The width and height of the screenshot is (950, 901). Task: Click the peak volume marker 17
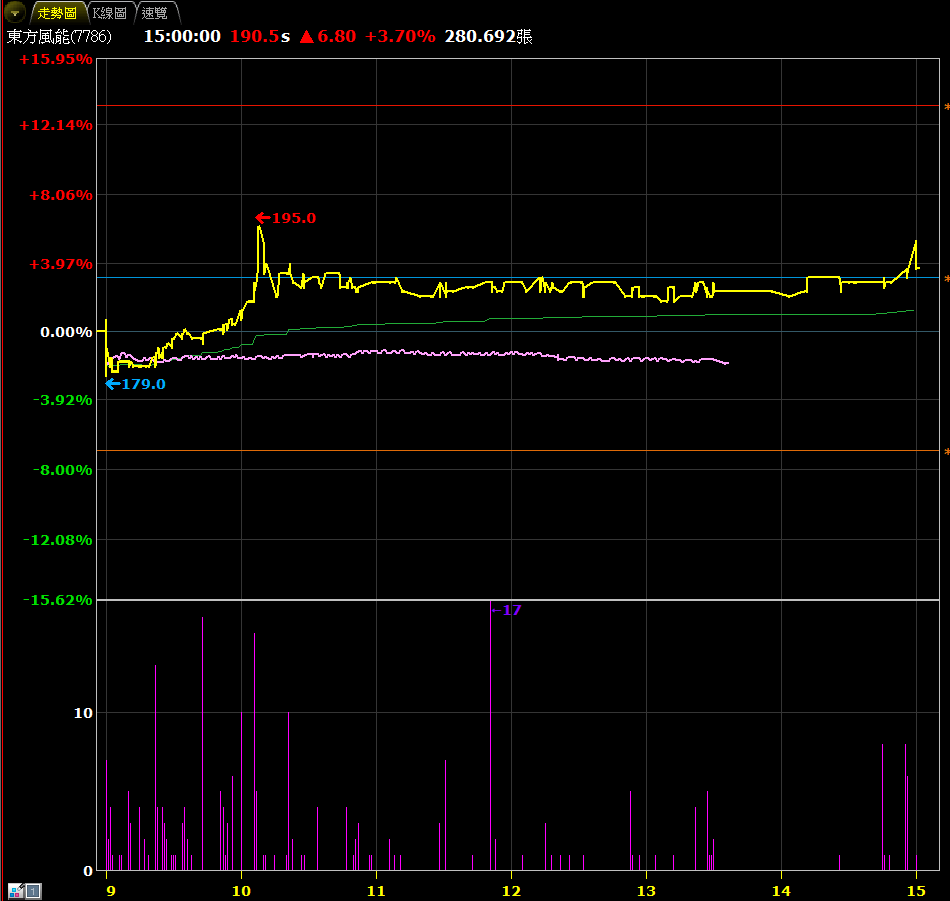tap(507, 610)
